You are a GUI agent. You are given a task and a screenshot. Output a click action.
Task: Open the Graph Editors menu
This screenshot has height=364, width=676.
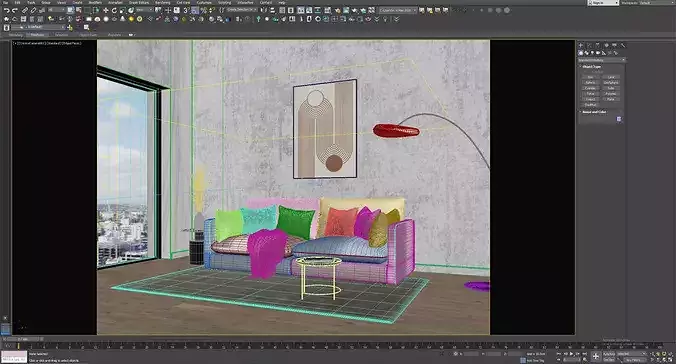click(x=139, y=3)
